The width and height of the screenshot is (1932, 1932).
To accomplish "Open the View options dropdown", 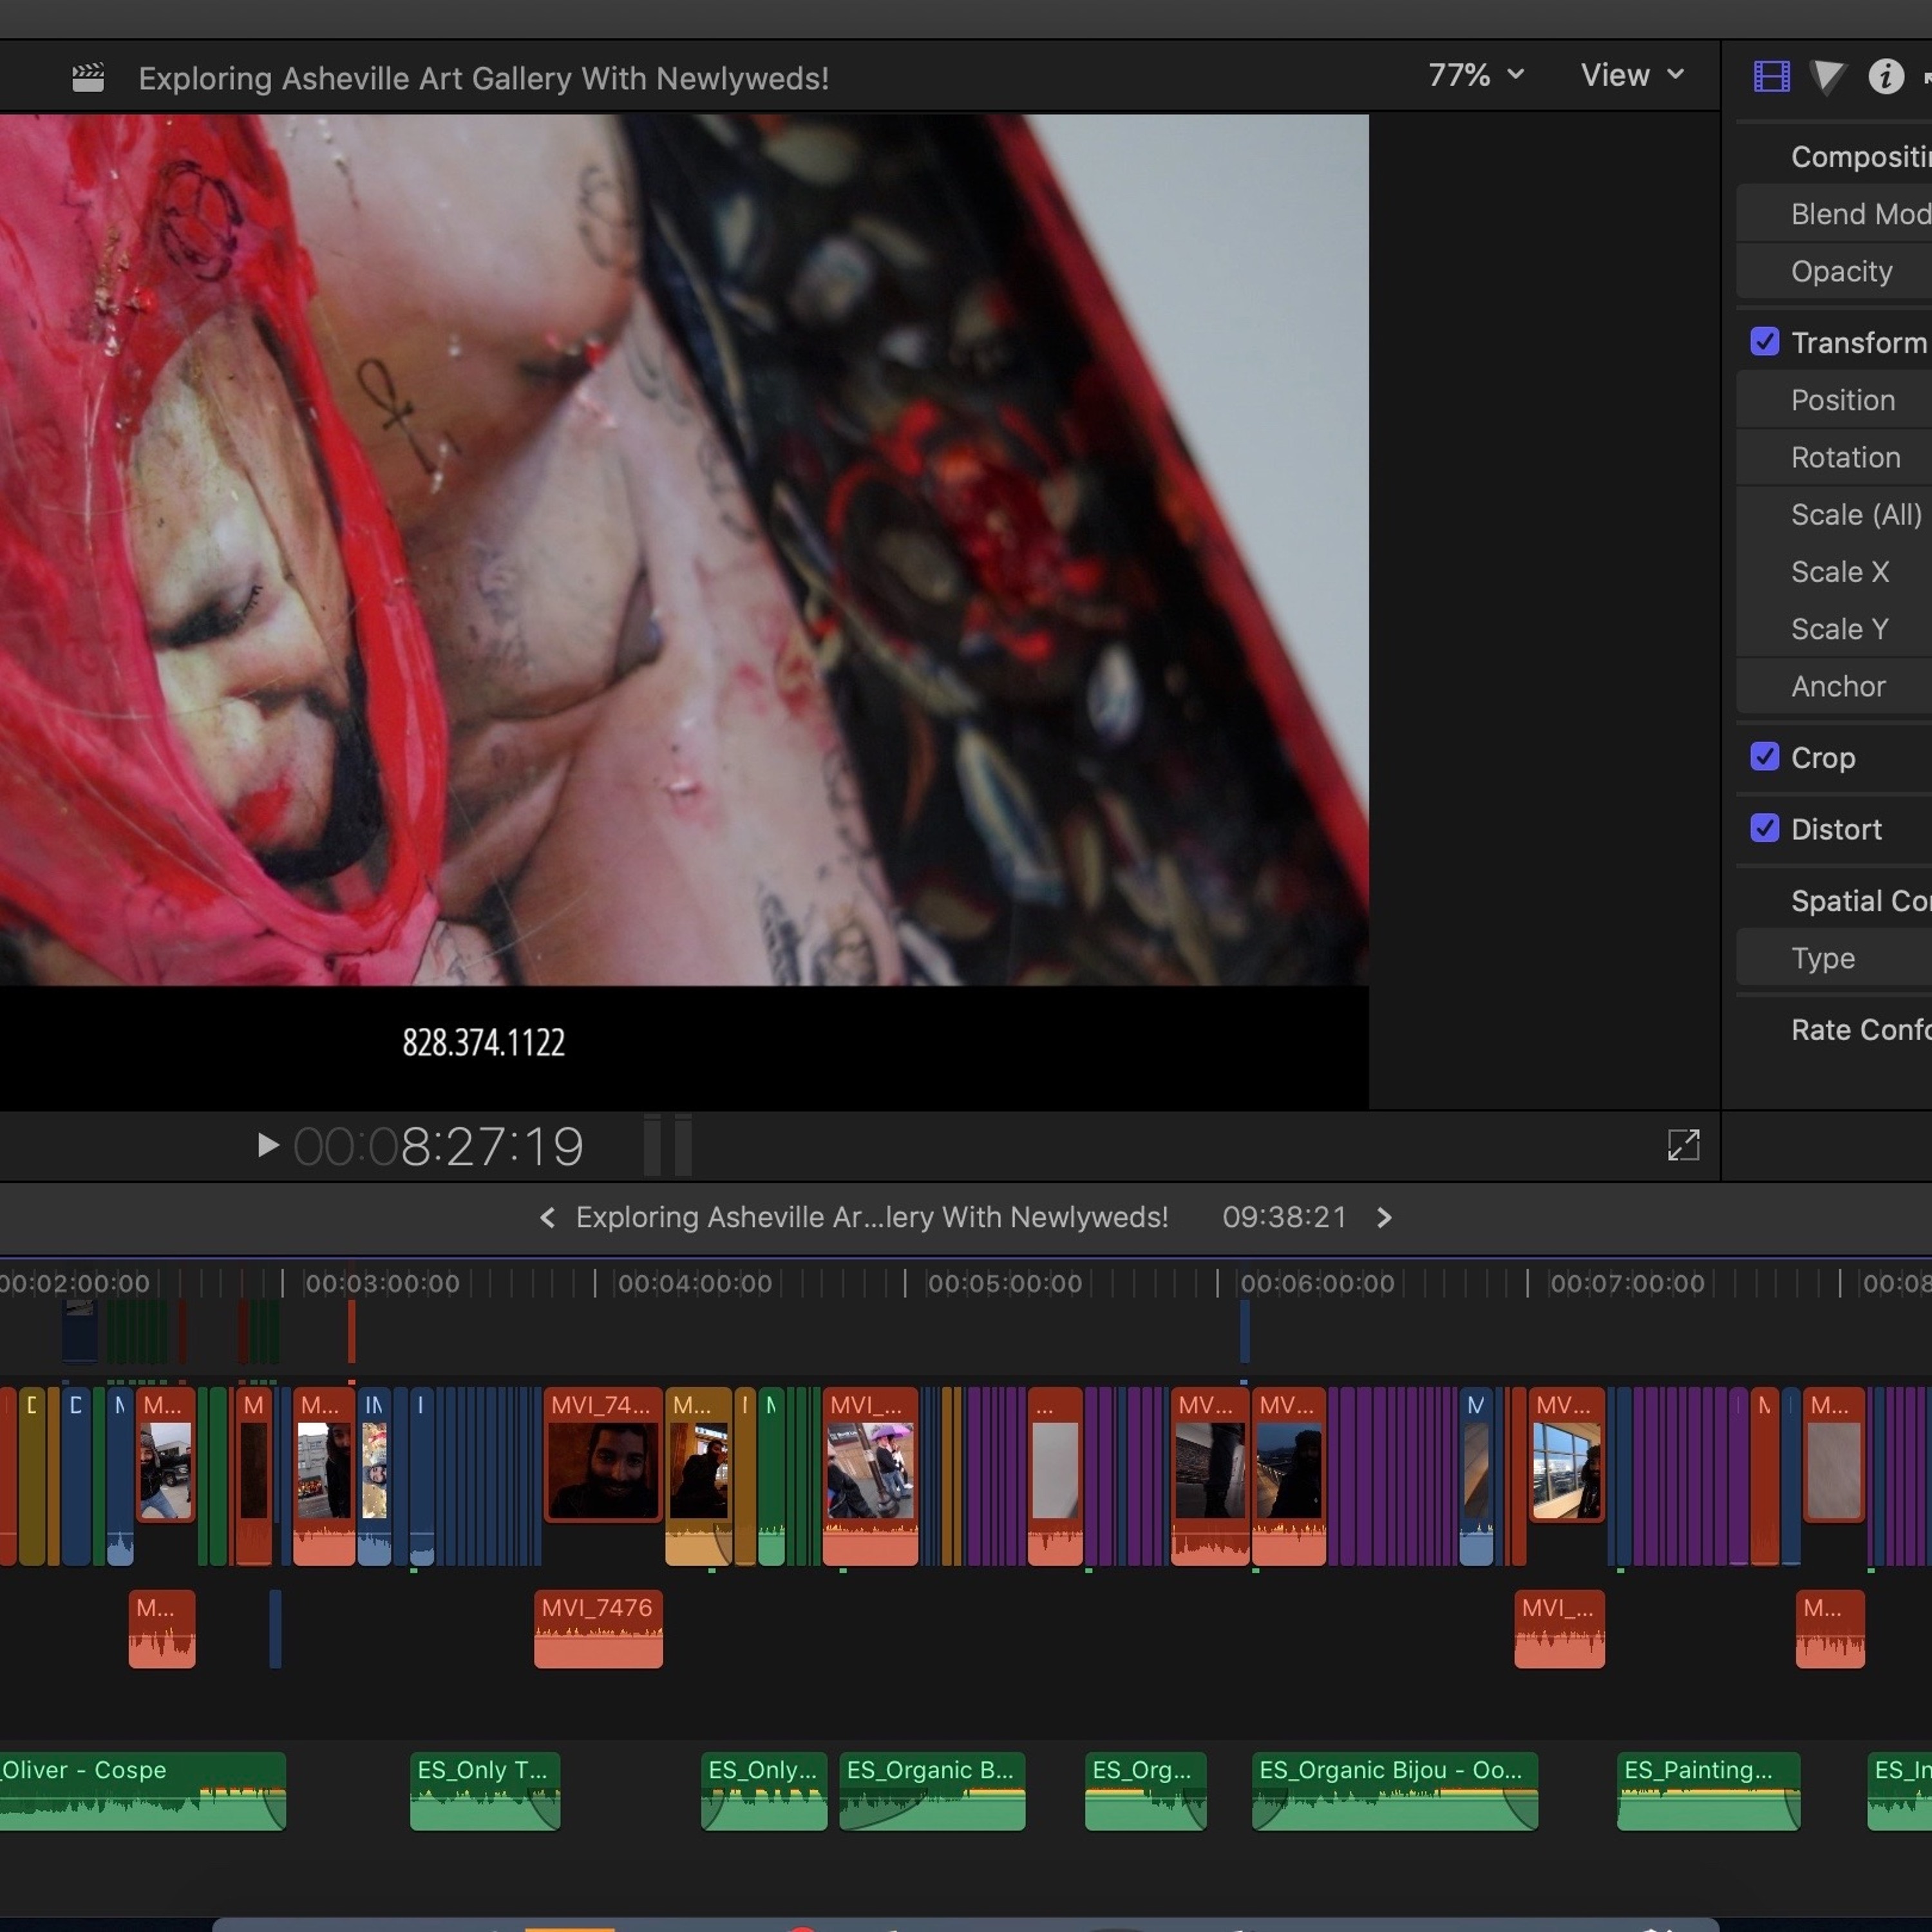I will pyautogui.click(x=1632, y=75).
